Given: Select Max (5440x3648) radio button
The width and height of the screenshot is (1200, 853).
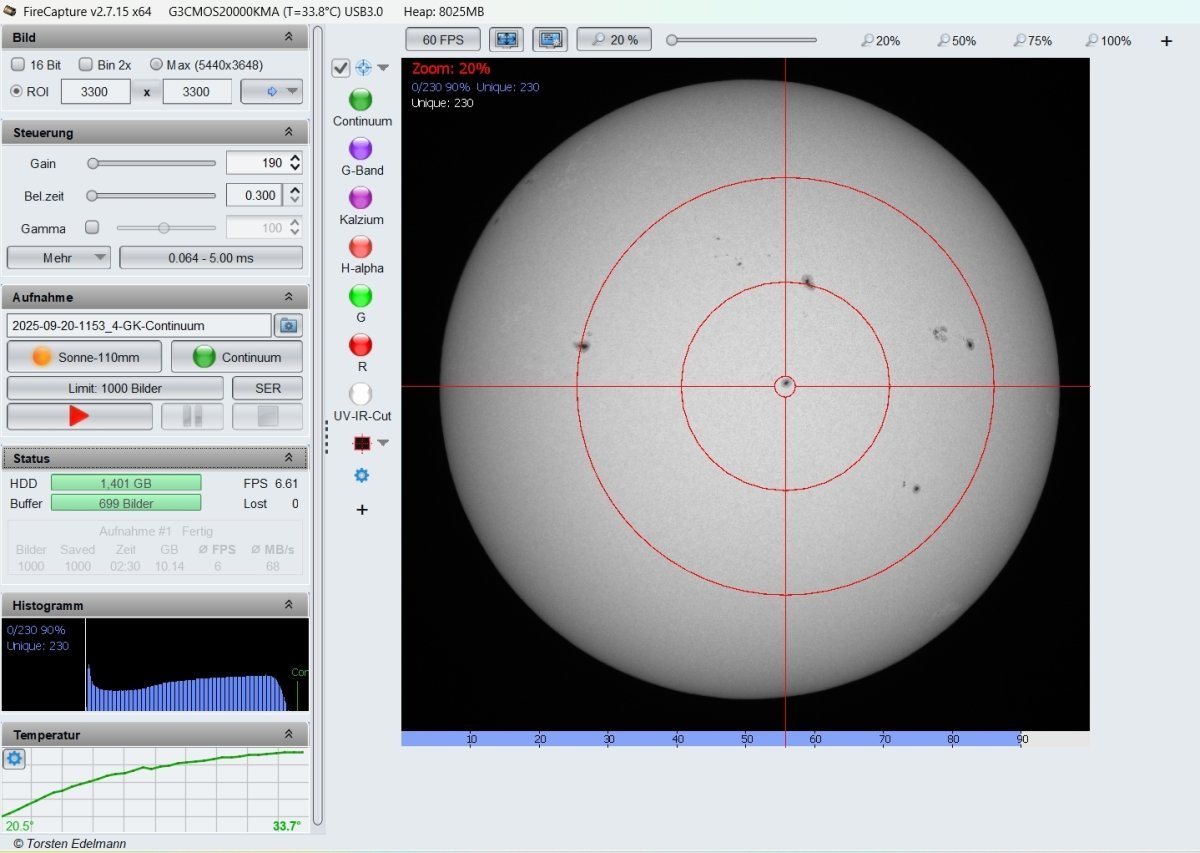Looking at the screenshot, I should click(x=156, y=64).
